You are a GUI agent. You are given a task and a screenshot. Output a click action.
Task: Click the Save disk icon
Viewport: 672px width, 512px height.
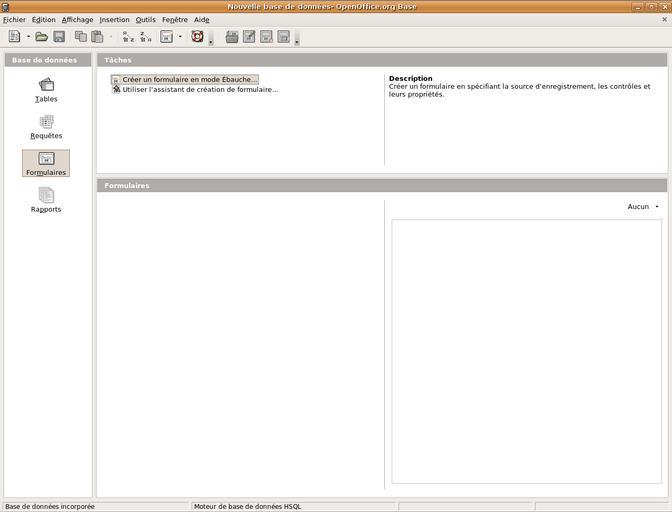point(59,37)
